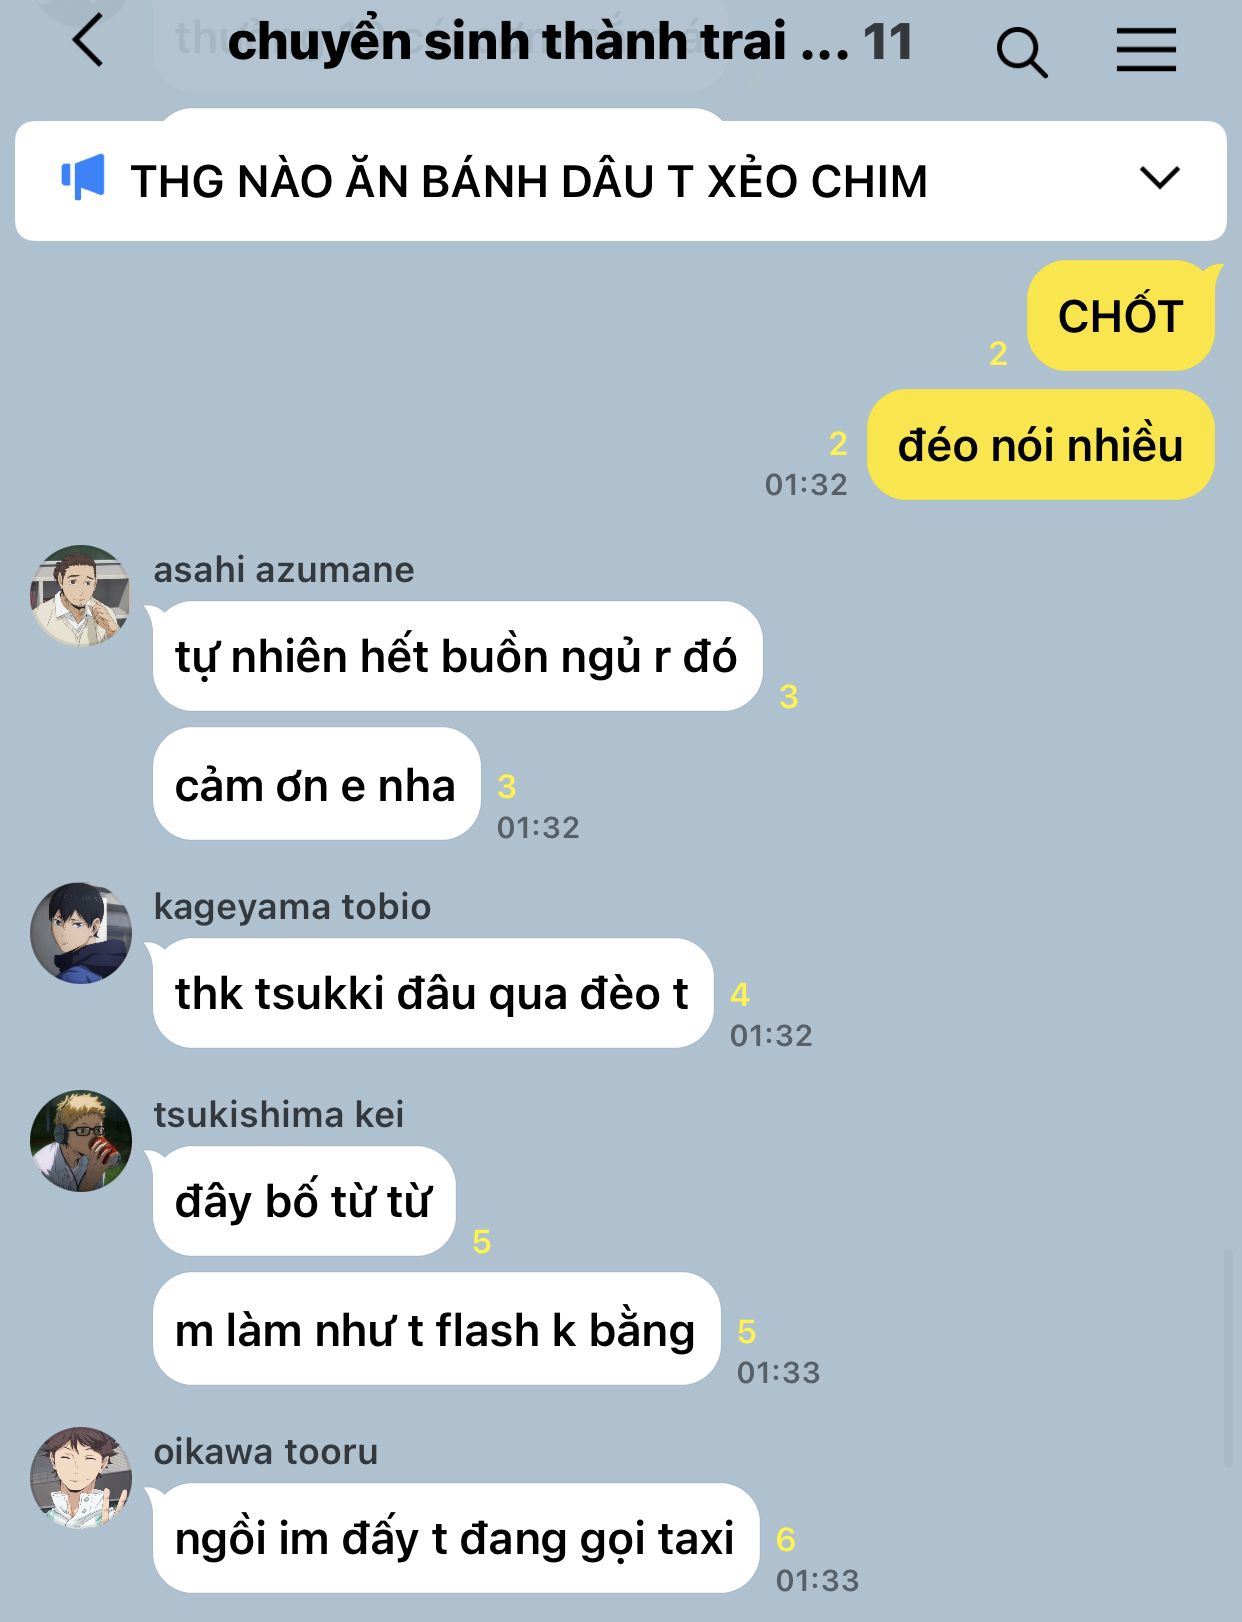The width and height of the screenshot is (1242, 1622).
Task: Select message 'thk tsukki đâu qua đèo t'
Action: tap(432, 993)
